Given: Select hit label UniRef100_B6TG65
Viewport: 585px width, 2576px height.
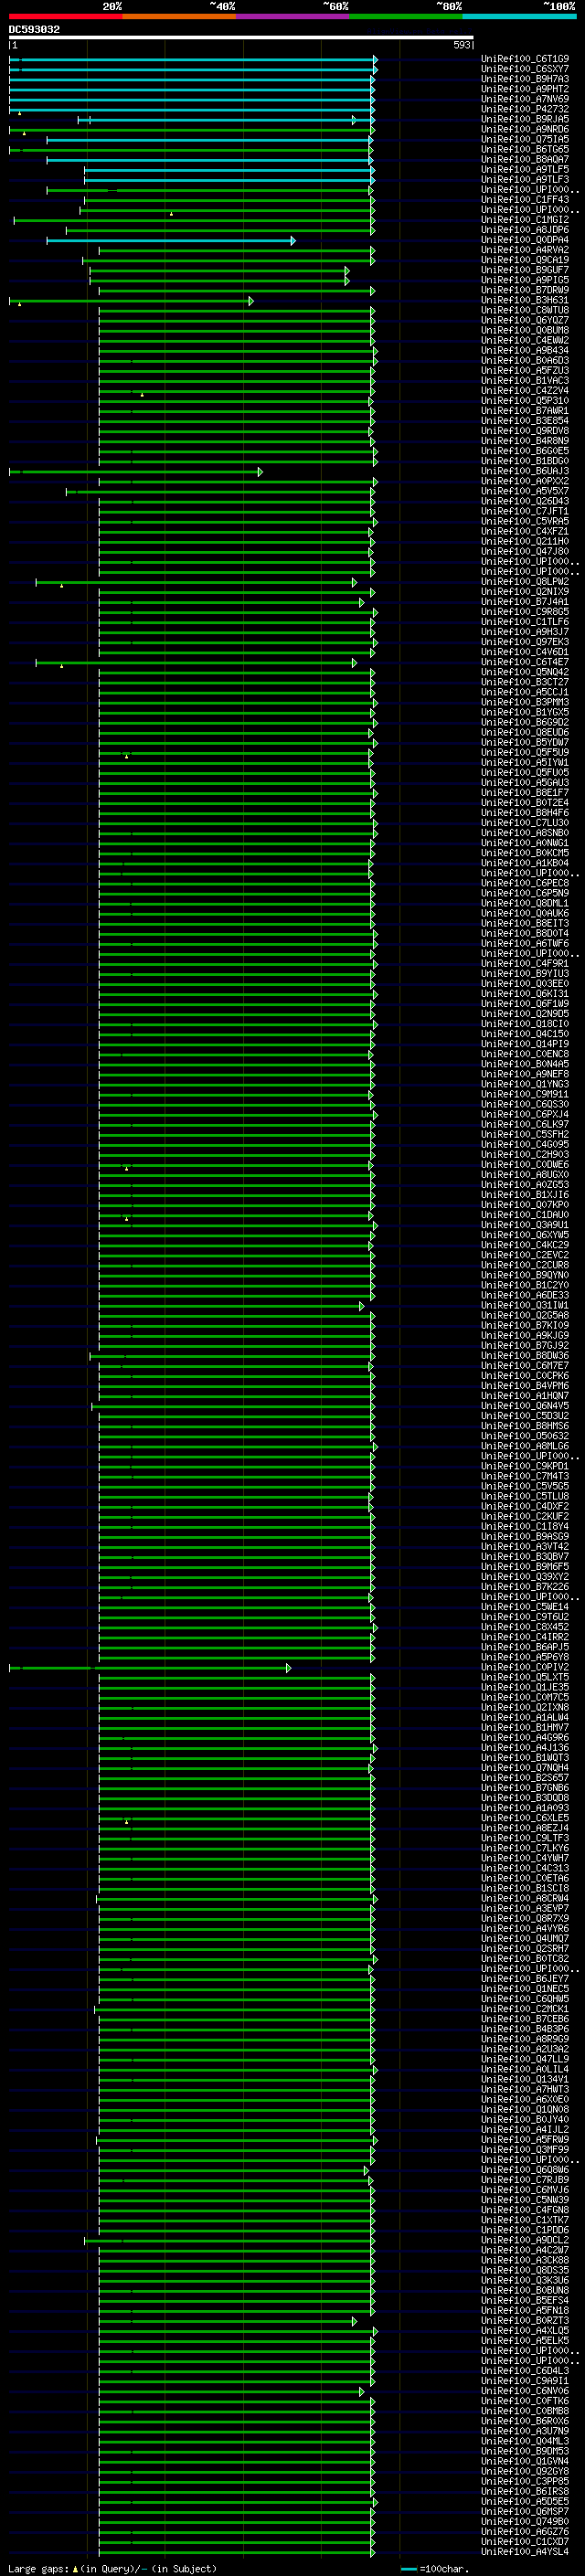Looking at the screenshot, I should 524,150.
